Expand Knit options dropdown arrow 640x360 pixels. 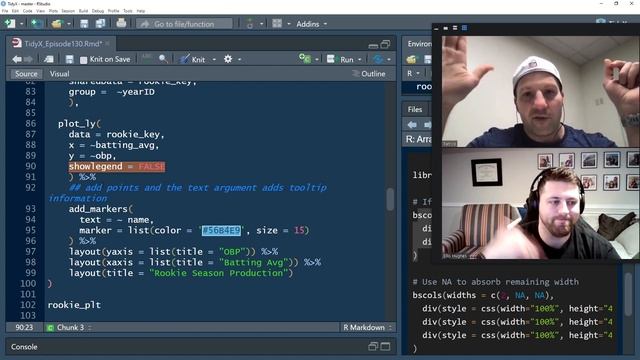pyautogui.click(x=214, y=60)
